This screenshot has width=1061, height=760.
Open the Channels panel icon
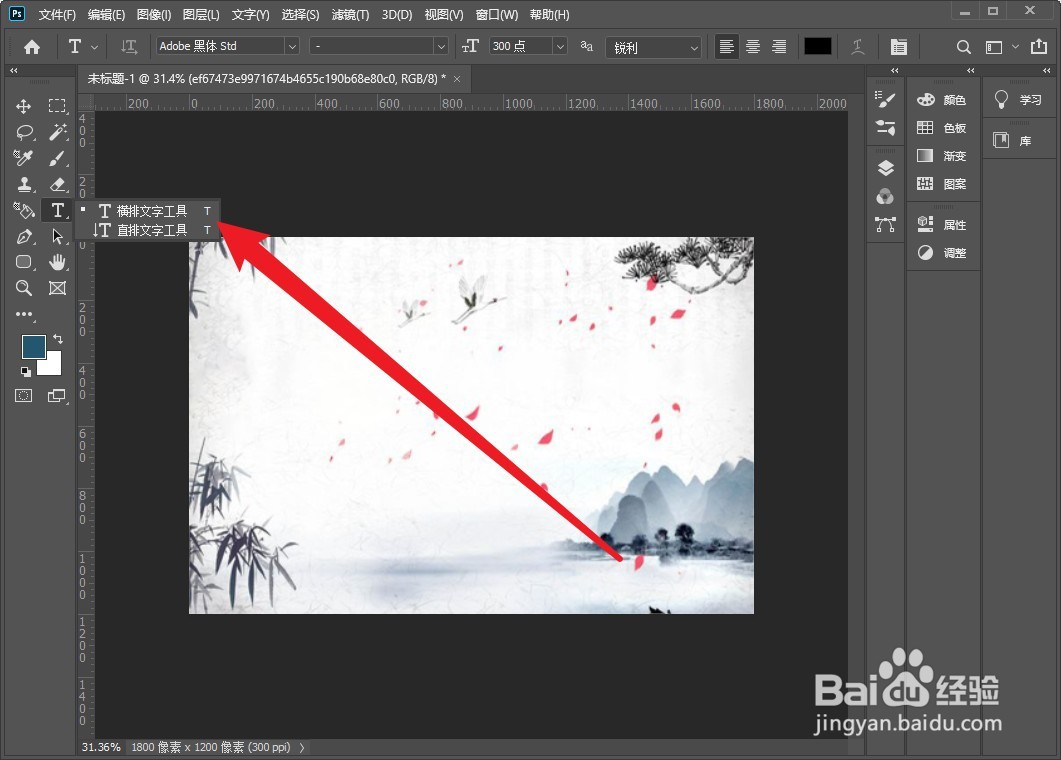tap(885, 196)
